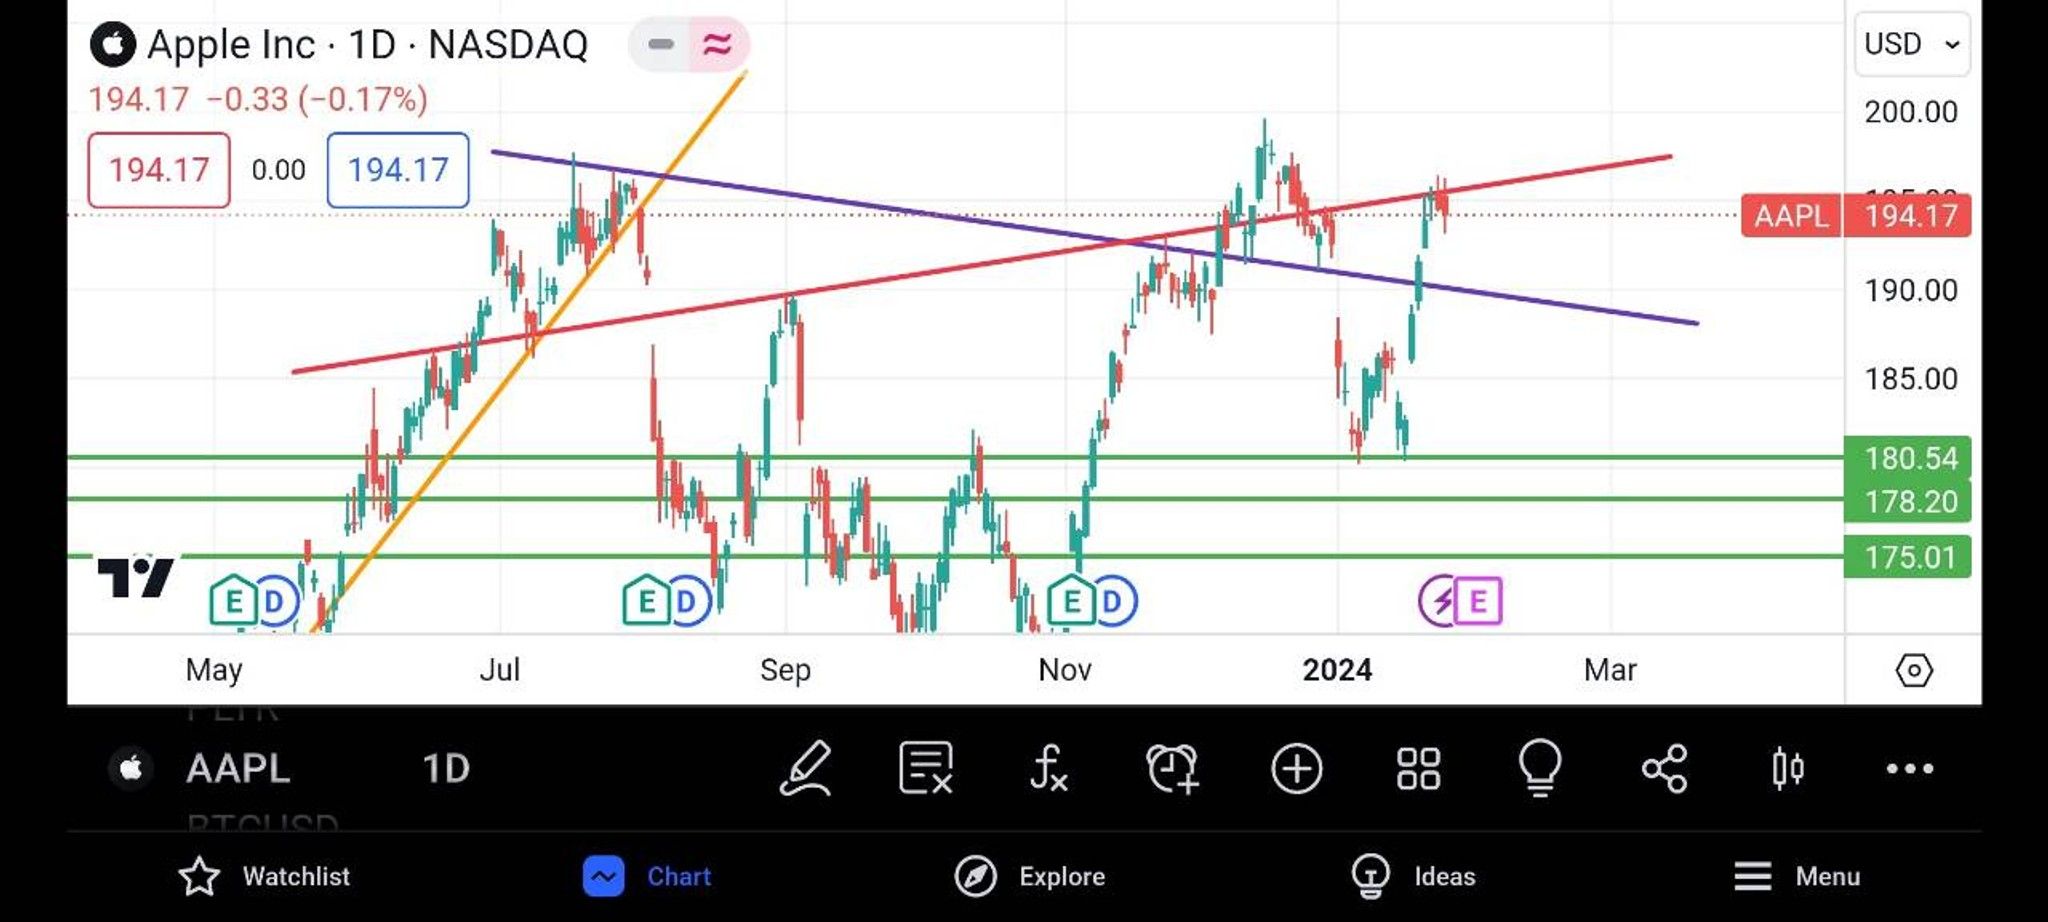
Task: Open the drawing tools pencil icon
Action: [806, 769]
